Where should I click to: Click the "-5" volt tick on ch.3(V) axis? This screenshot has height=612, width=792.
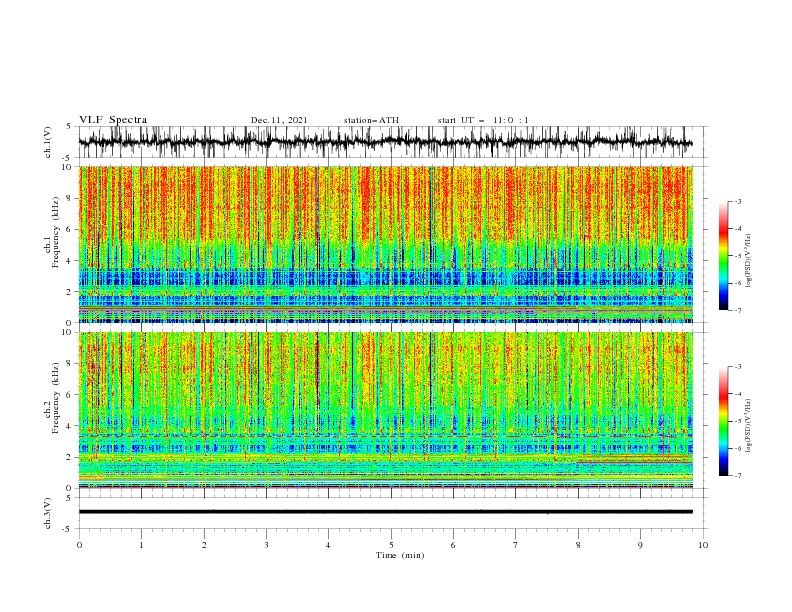tap(67, 529)
